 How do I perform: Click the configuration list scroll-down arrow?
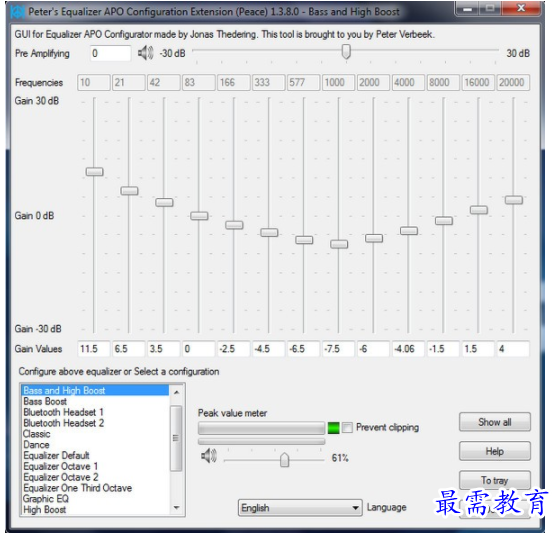(176, 508)
